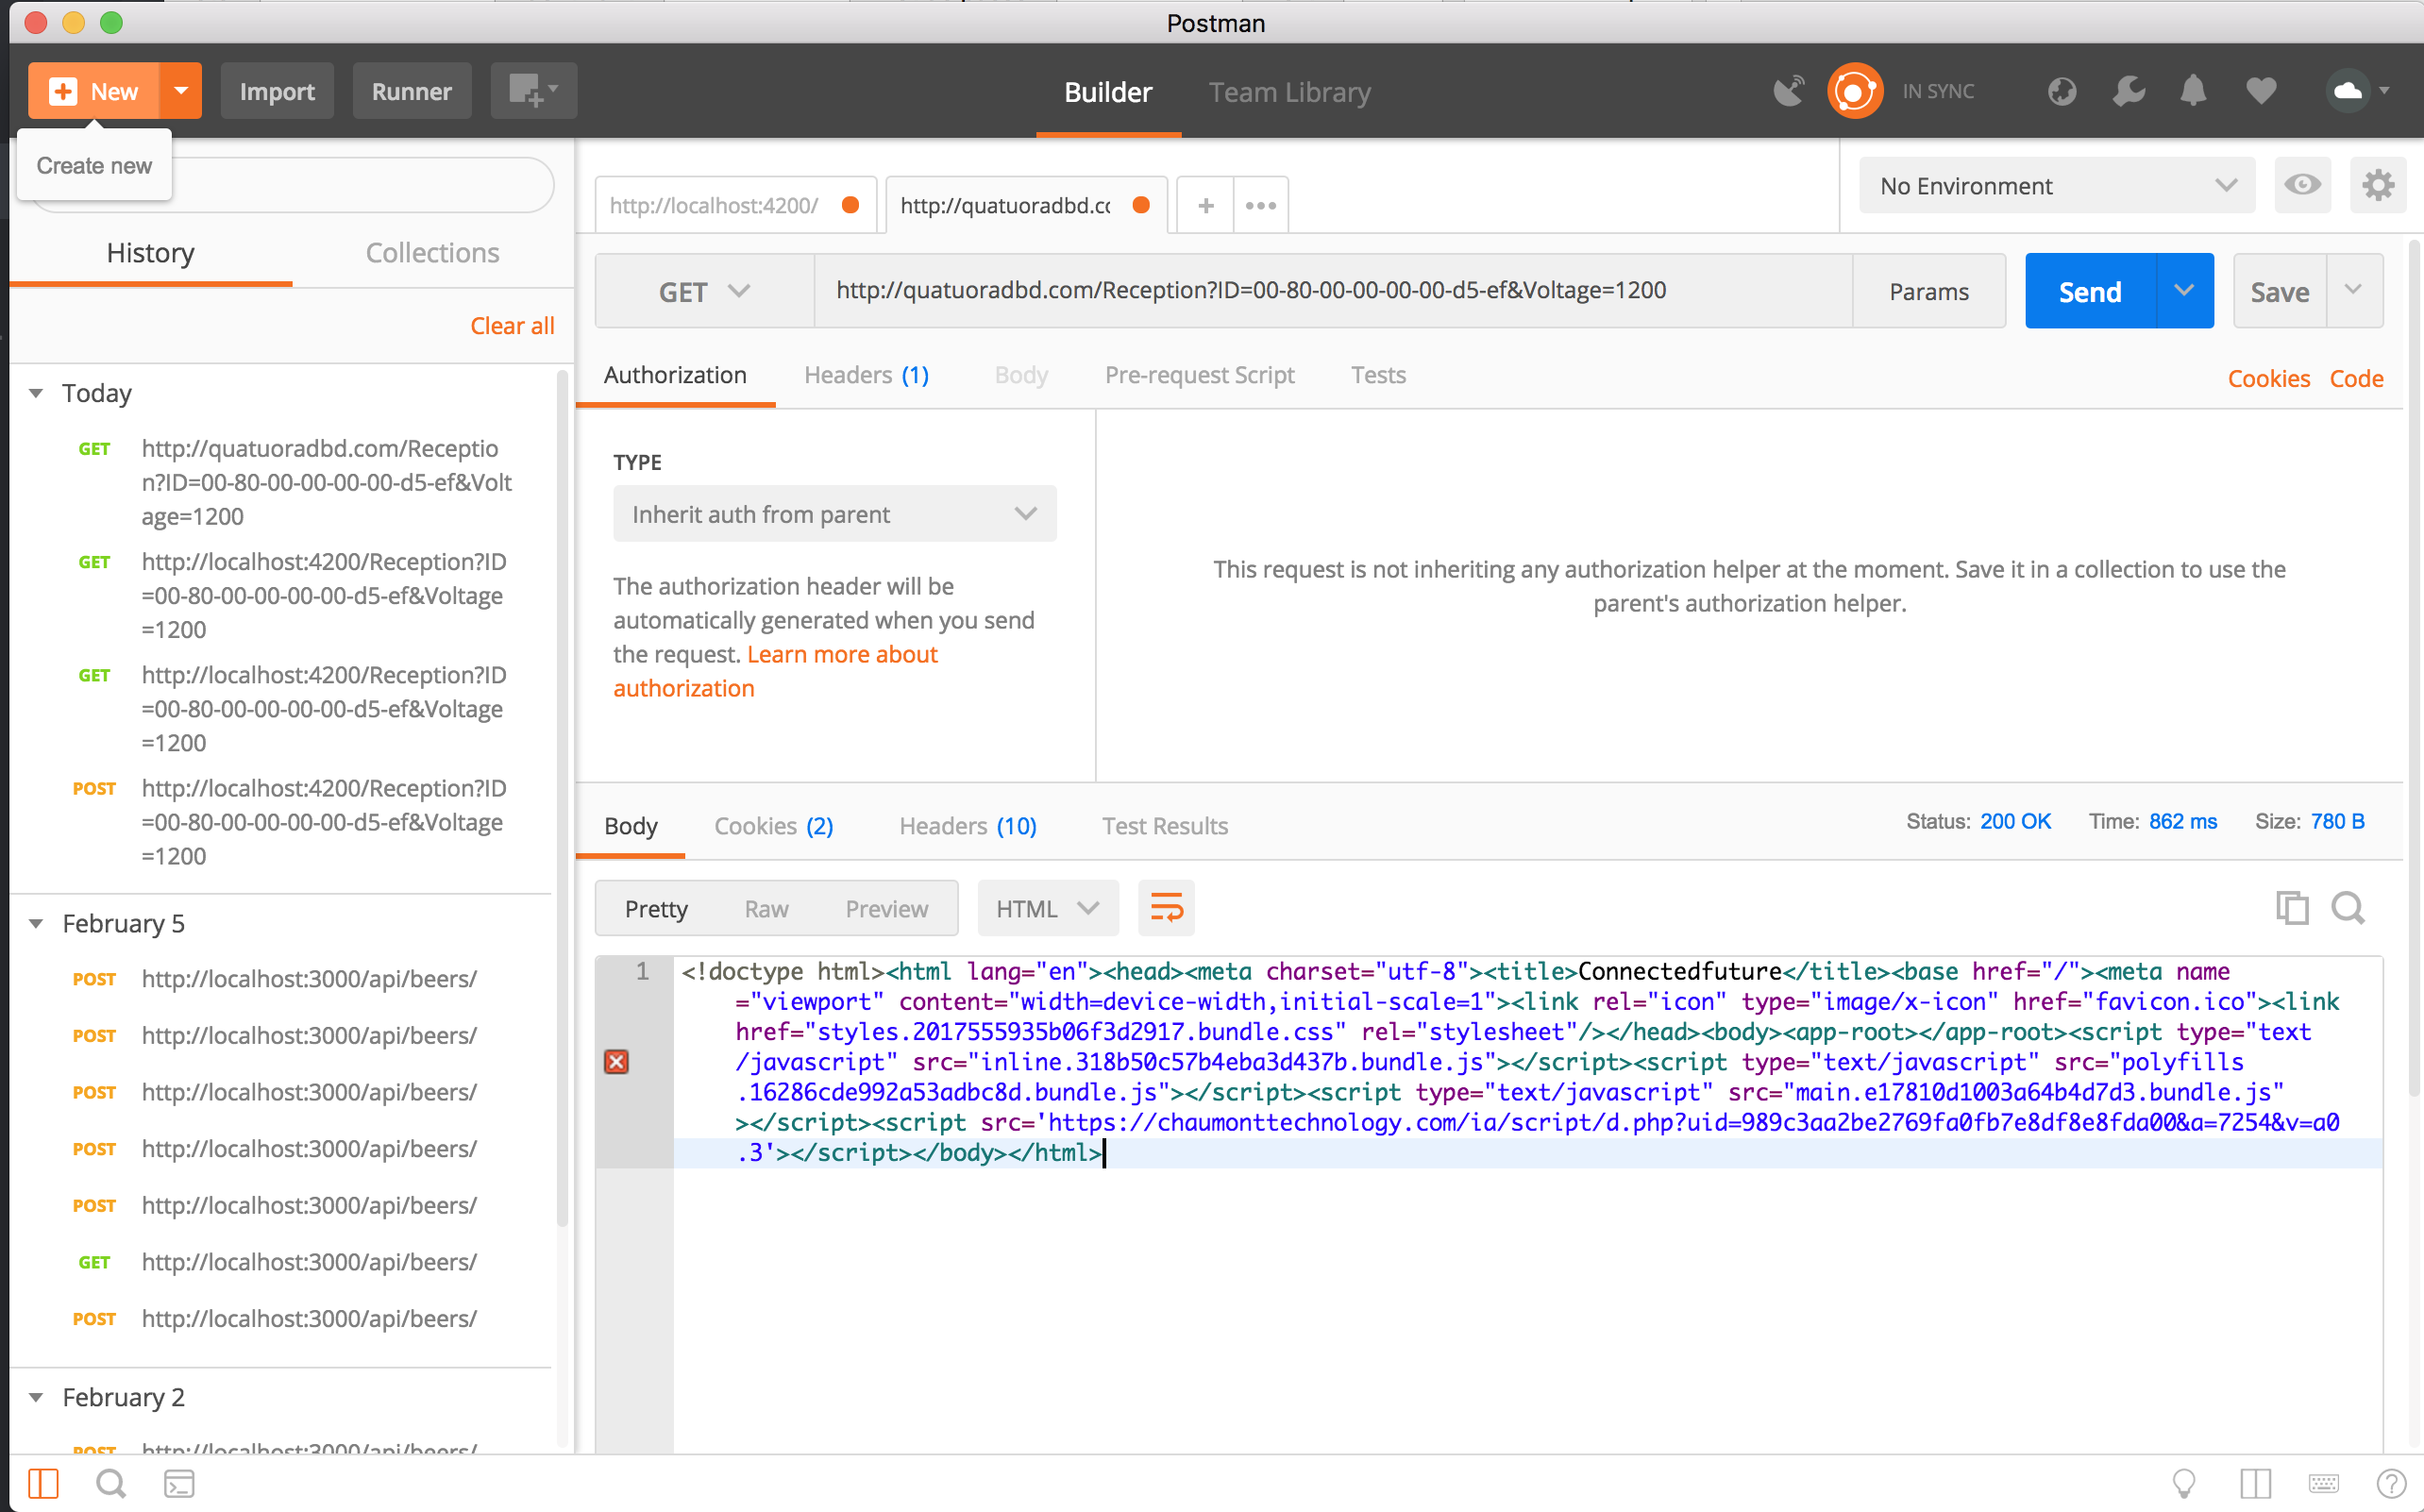Switch response view to Preview
This screenshot has height=1512, width=2424.
coord(886,908)
